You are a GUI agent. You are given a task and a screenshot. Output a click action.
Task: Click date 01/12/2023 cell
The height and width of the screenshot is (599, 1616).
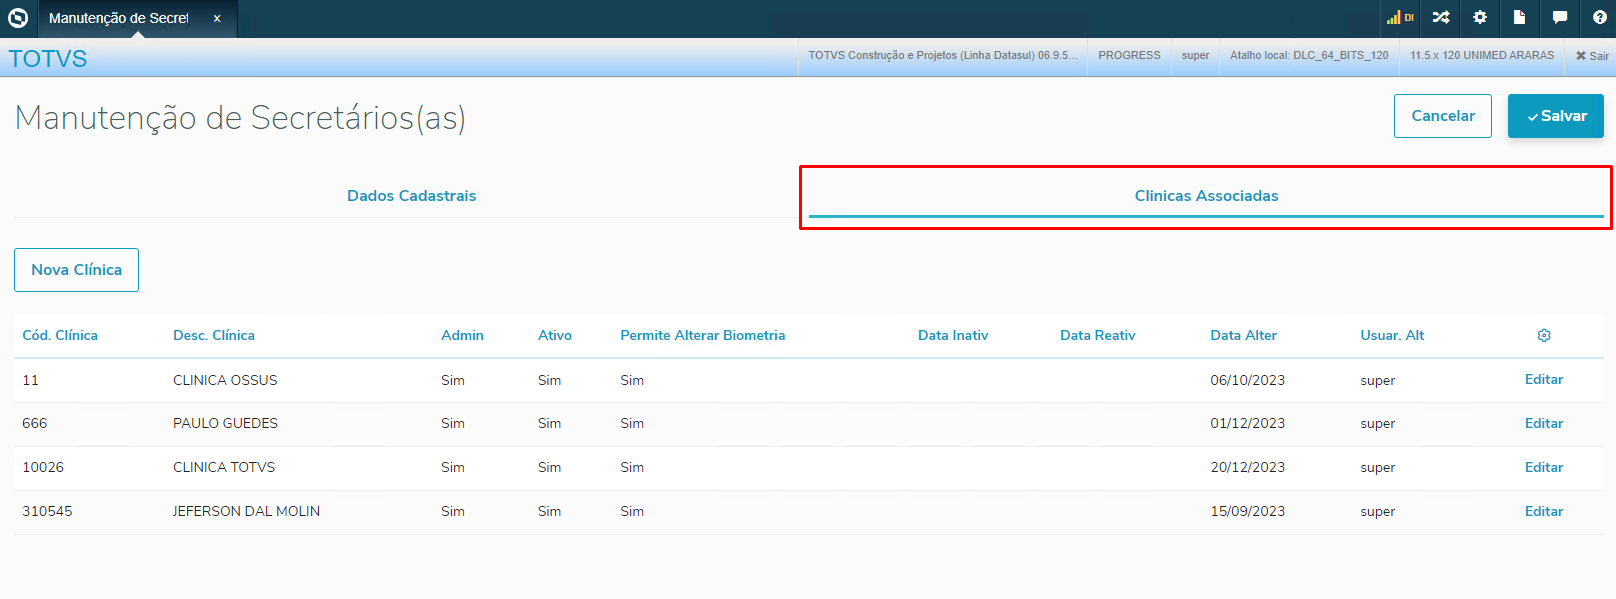tap(1247, 424)
